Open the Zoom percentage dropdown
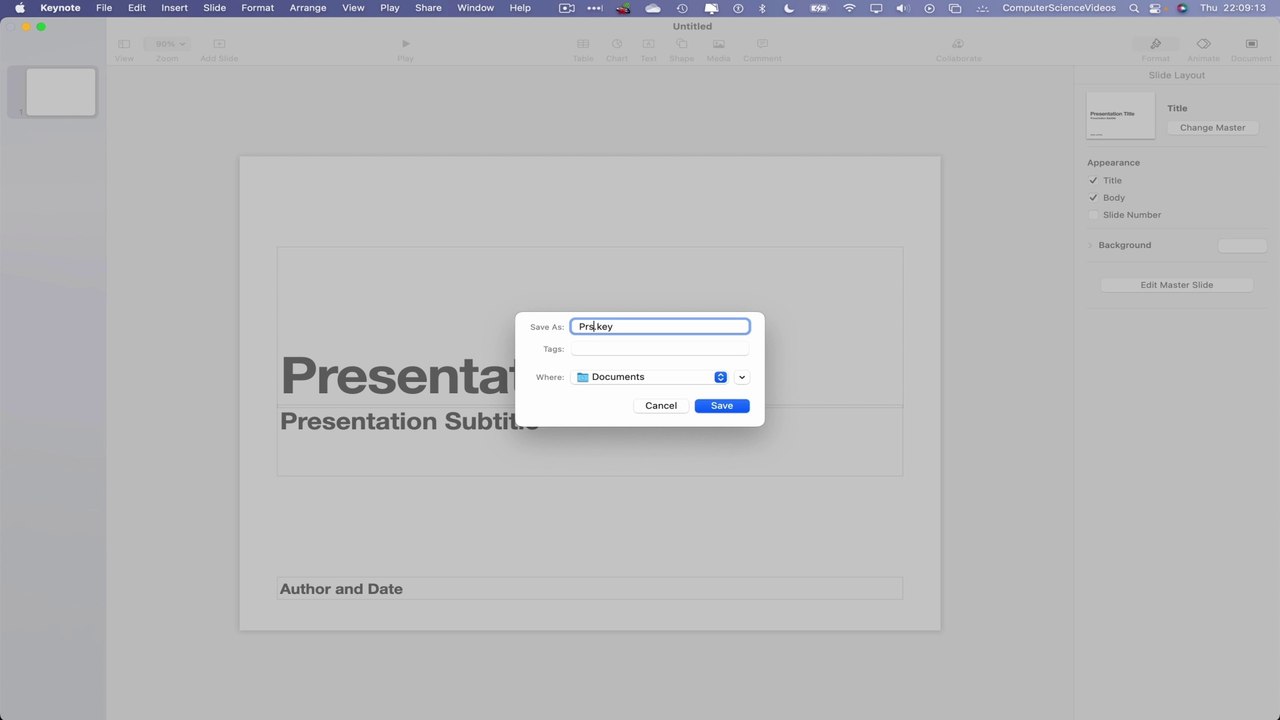1280x720 pixels. point(167,44)
